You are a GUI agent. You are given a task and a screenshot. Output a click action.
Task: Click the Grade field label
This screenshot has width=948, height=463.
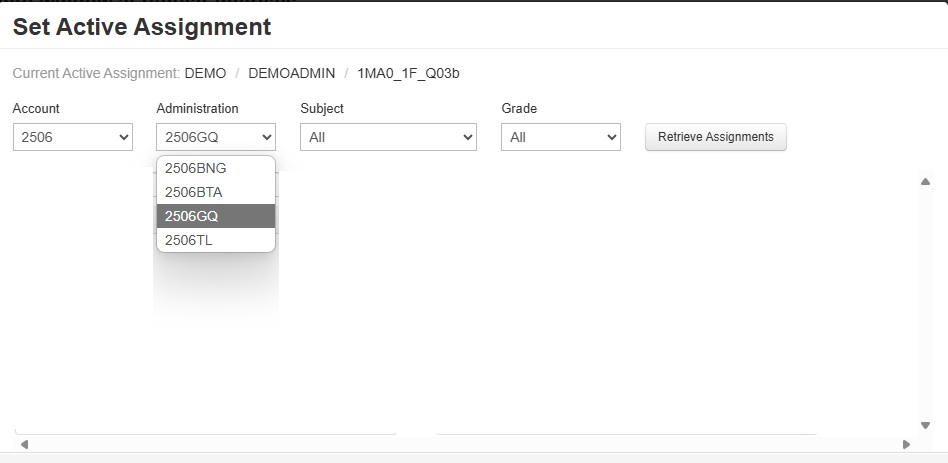(518, 108)
